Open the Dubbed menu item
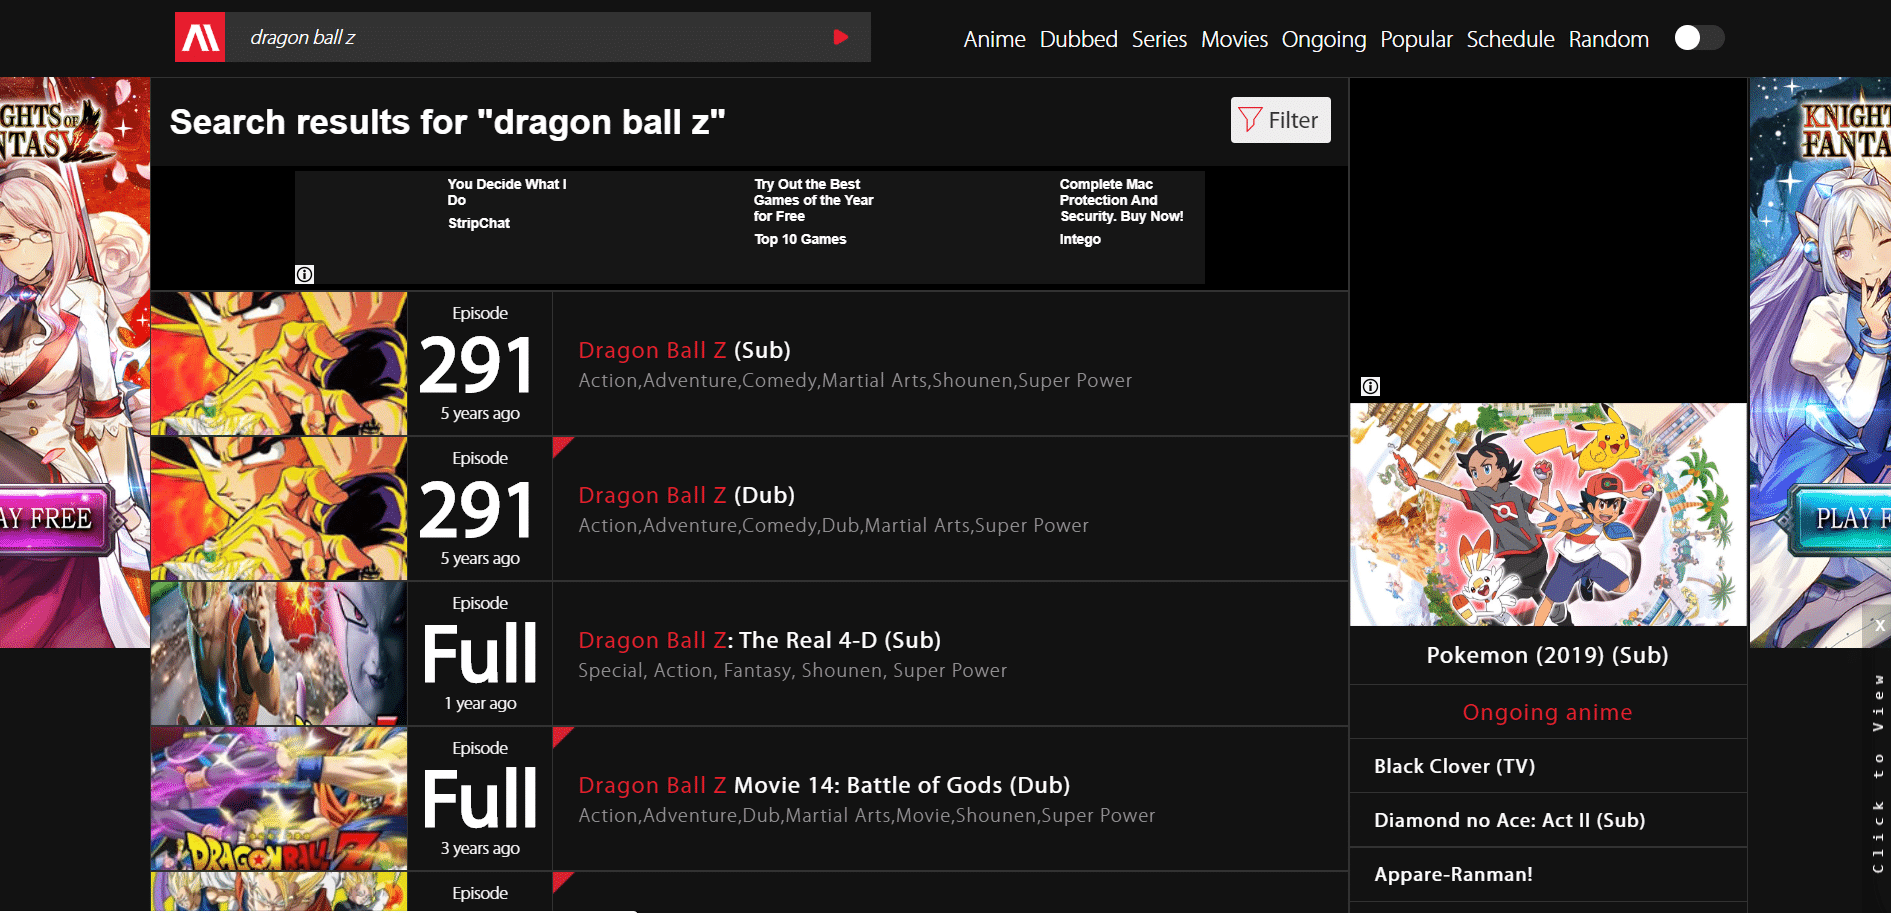Image resolution: width=1891 pixels, height=913 pixels. coord(1078,39)
